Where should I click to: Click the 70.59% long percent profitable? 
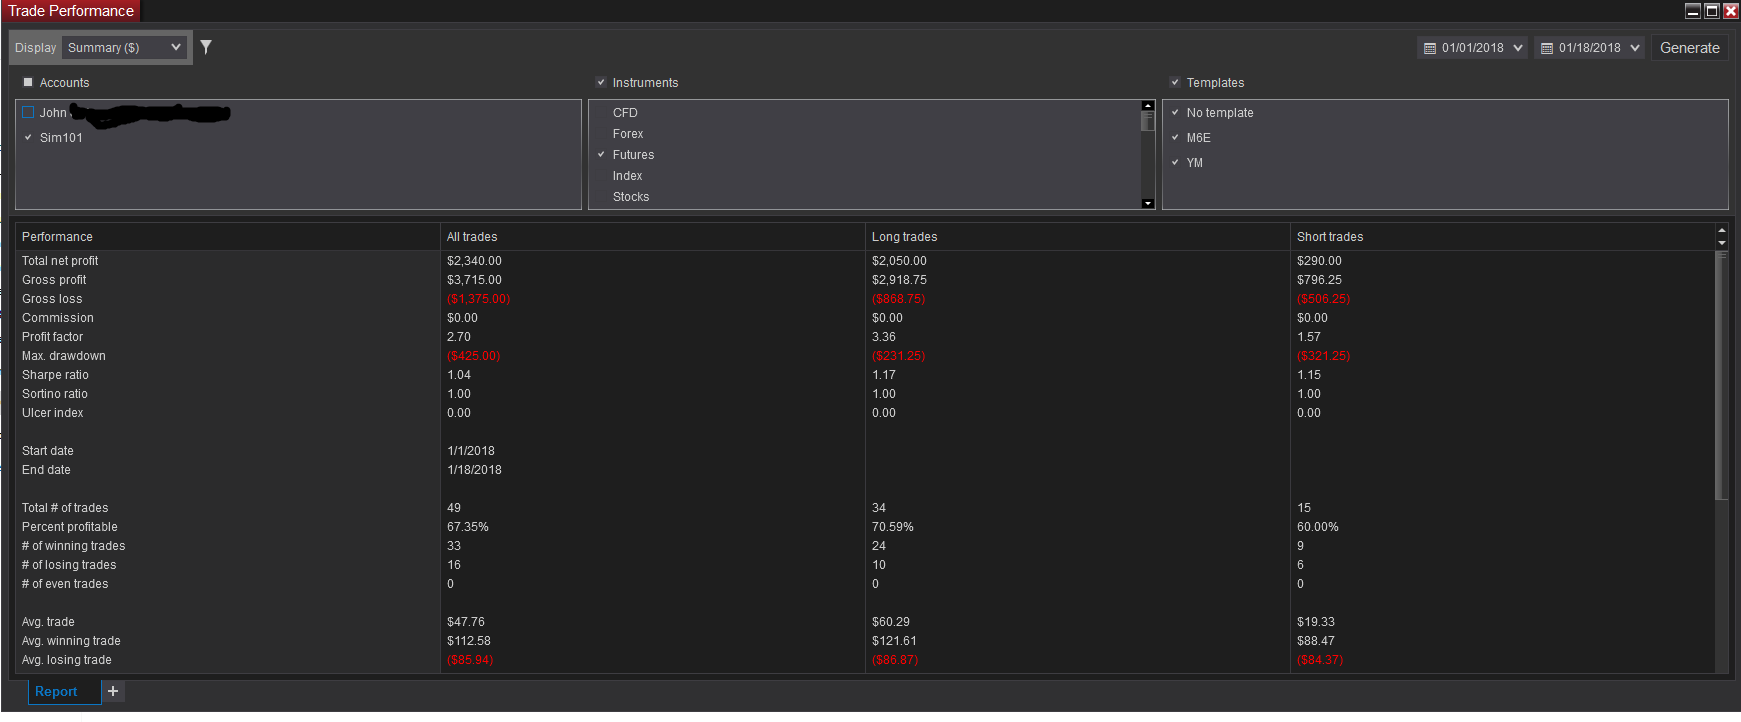(x=893, y=527)
